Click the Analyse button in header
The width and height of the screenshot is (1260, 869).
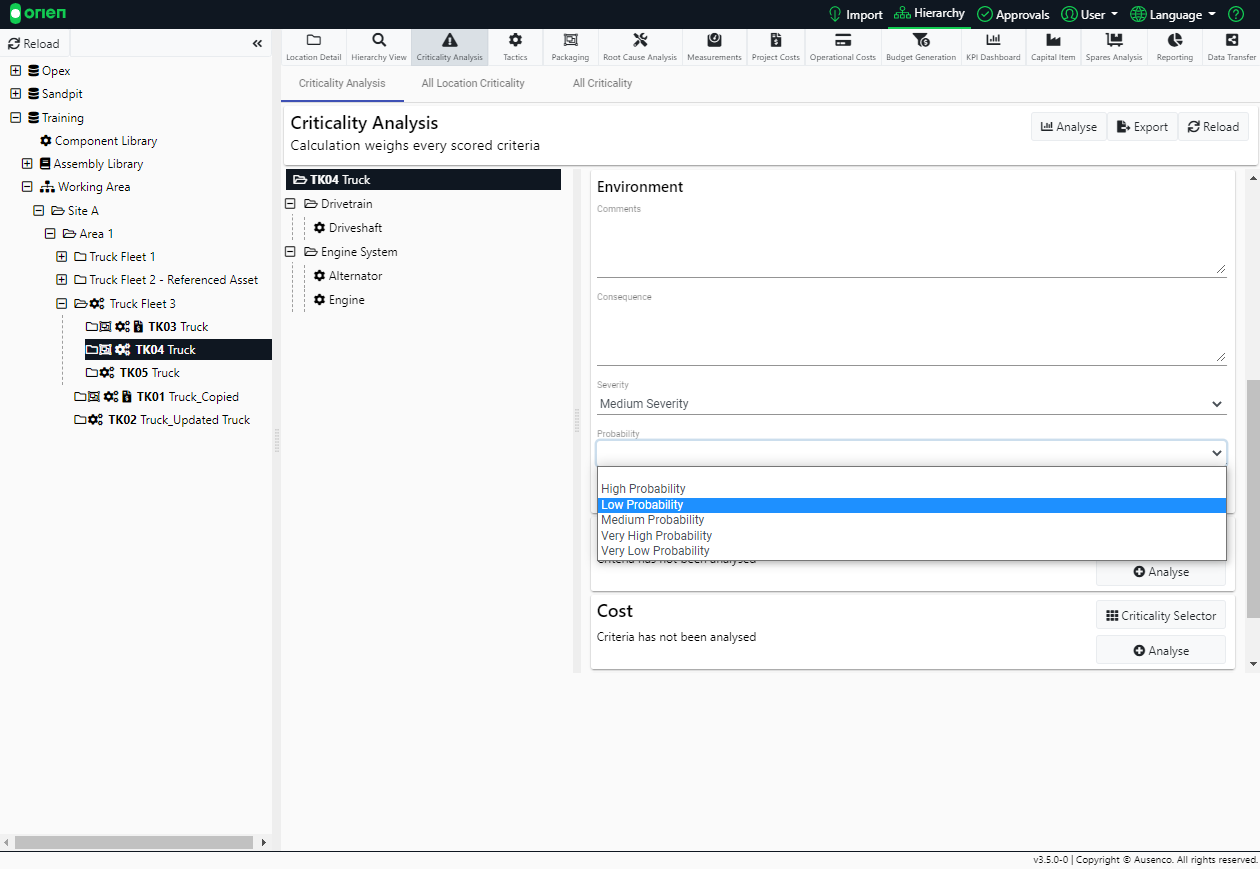coord(1069,127)
